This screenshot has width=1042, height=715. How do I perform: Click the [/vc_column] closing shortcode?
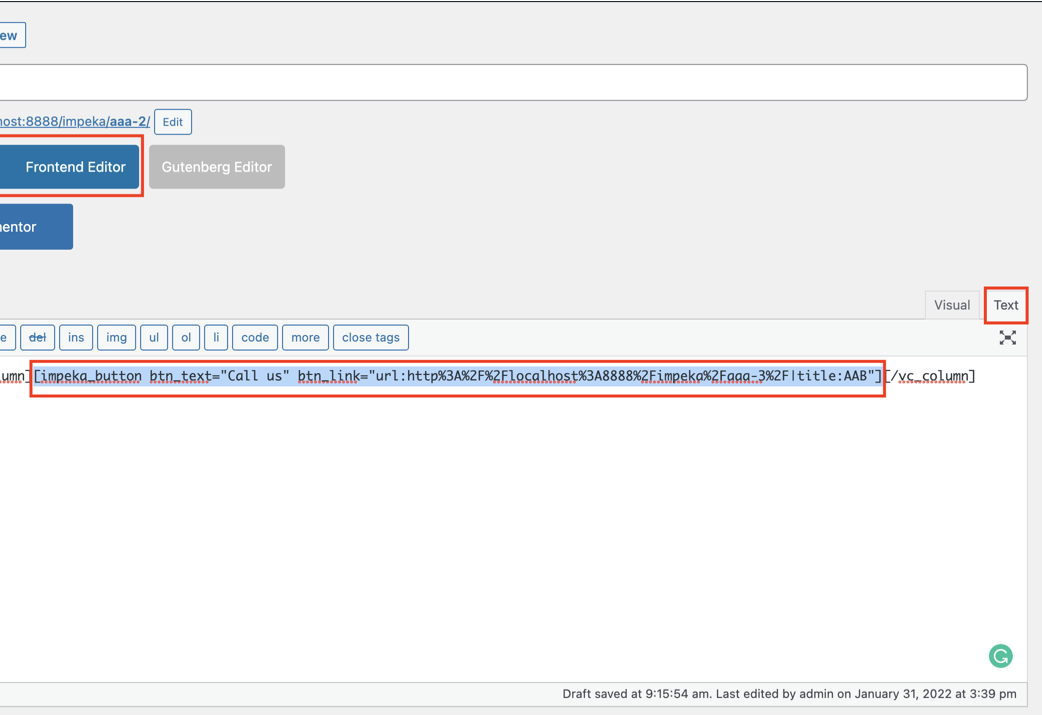pyautogui.click(x=930, y=376)
